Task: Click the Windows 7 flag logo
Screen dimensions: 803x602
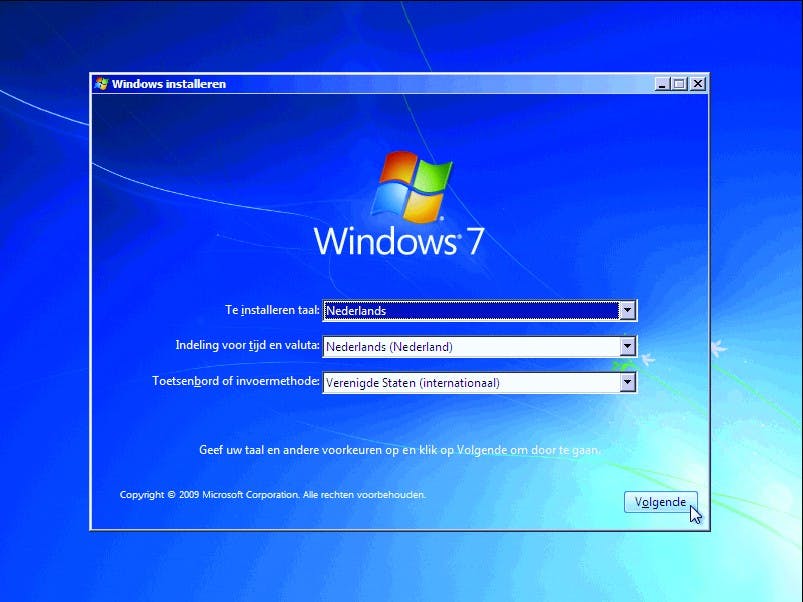Action: coord(411,186)
